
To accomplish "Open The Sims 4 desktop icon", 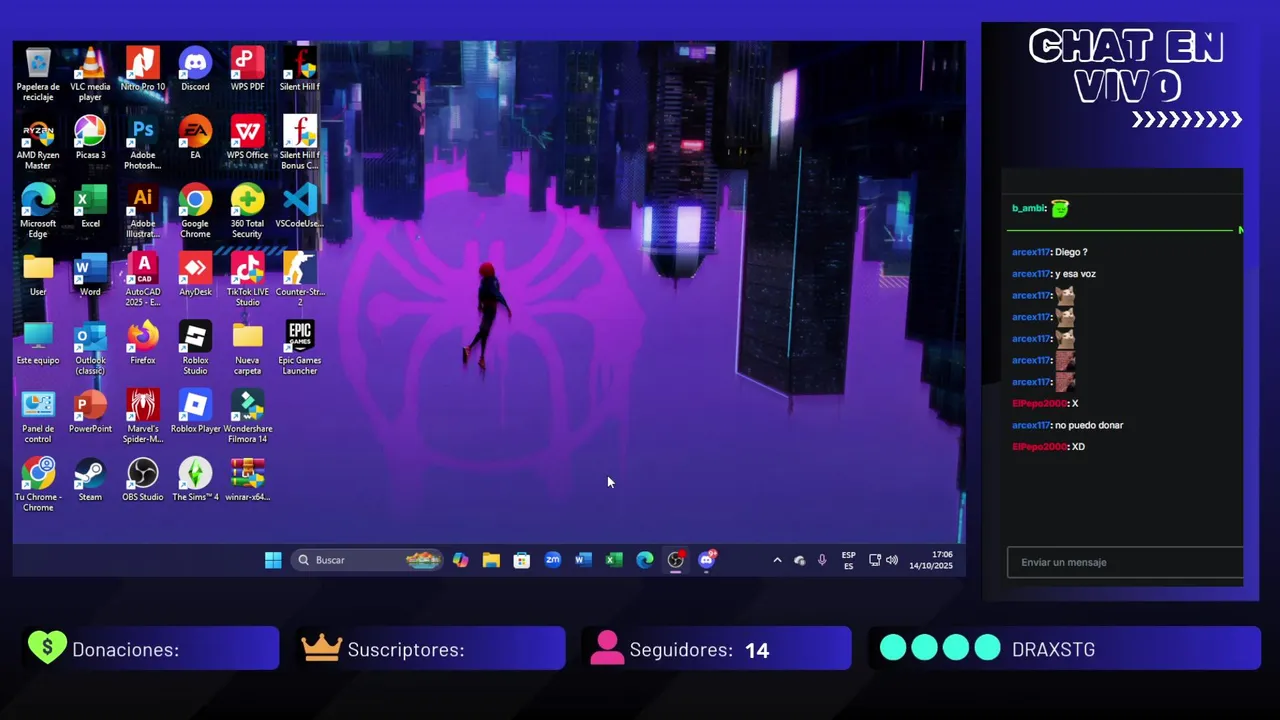I will coord(195,480).
